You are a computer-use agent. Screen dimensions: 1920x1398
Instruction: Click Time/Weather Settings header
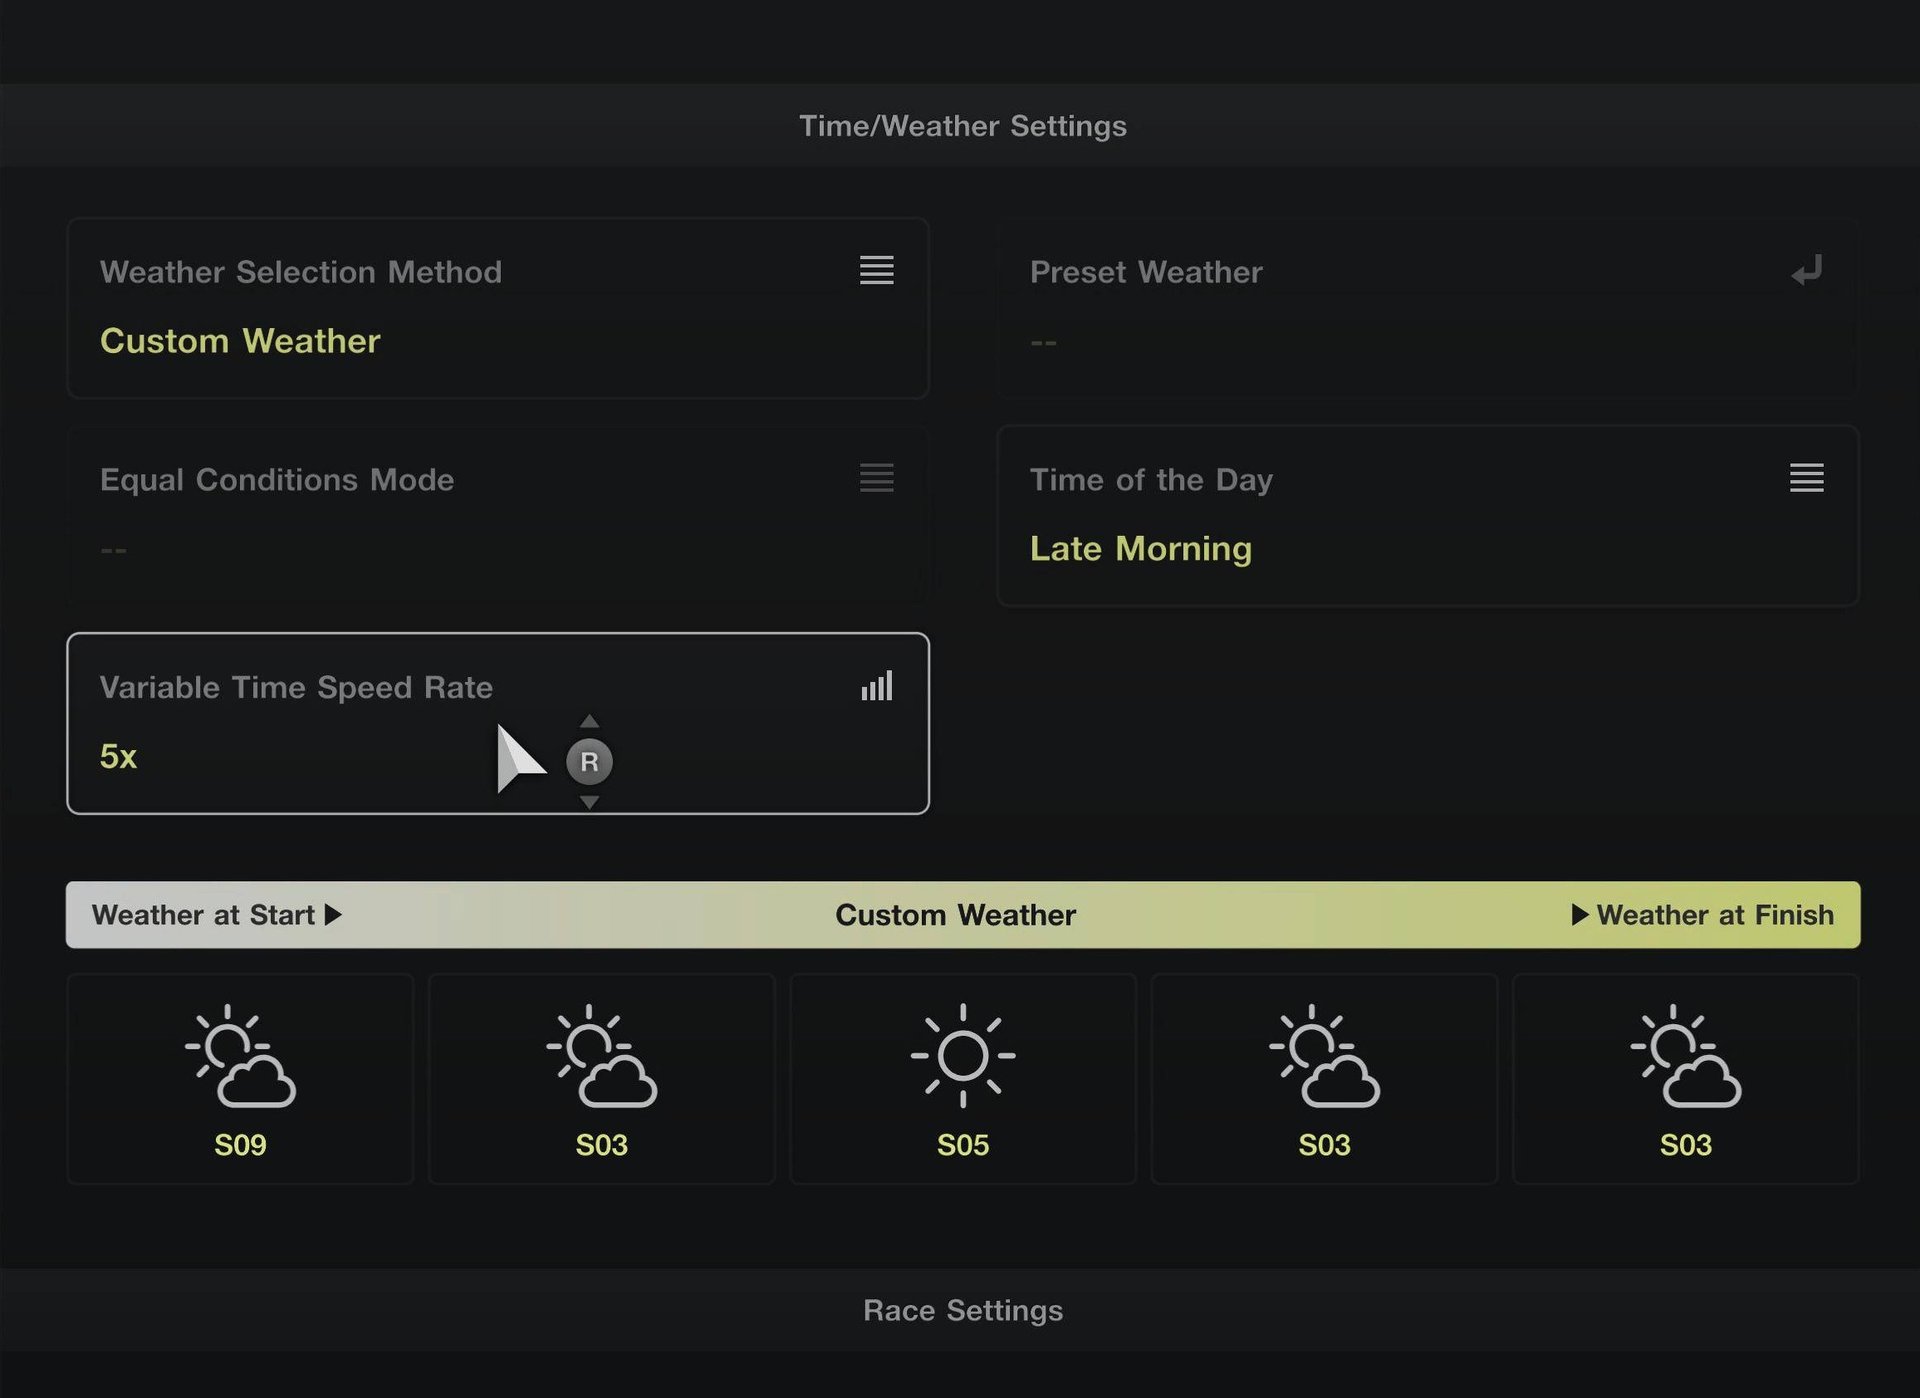(x=962, y=126)
